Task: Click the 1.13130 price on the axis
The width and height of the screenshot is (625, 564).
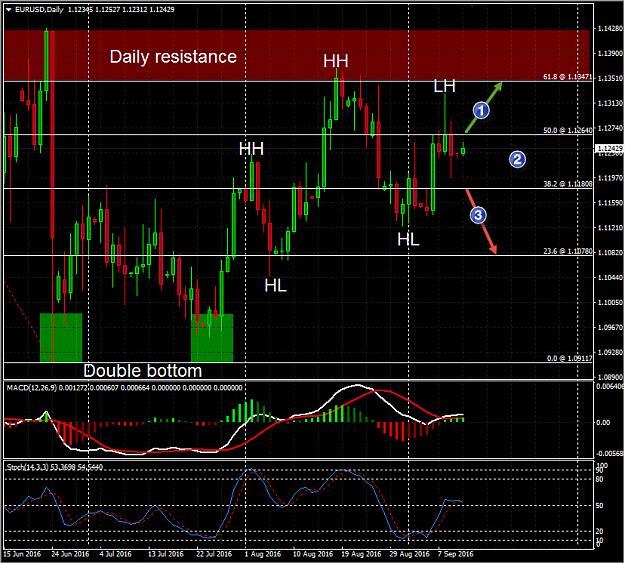Action: click(609, 103)
